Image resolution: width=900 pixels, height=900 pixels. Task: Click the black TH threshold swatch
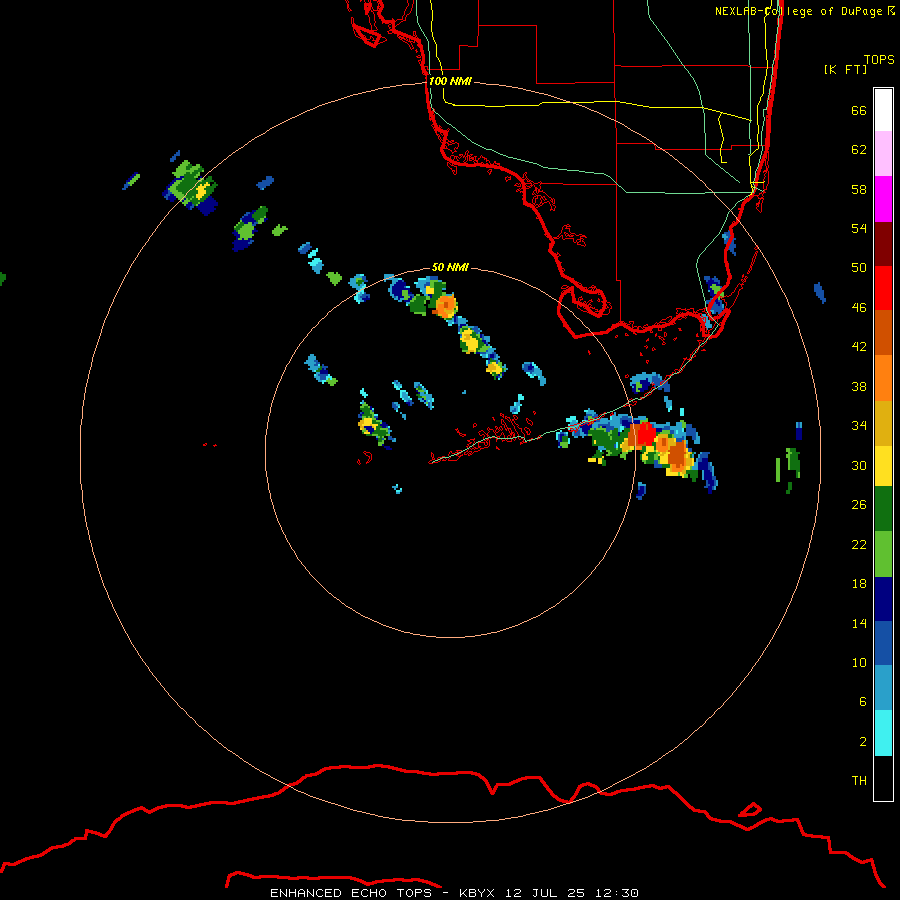[x=883, y=778]
